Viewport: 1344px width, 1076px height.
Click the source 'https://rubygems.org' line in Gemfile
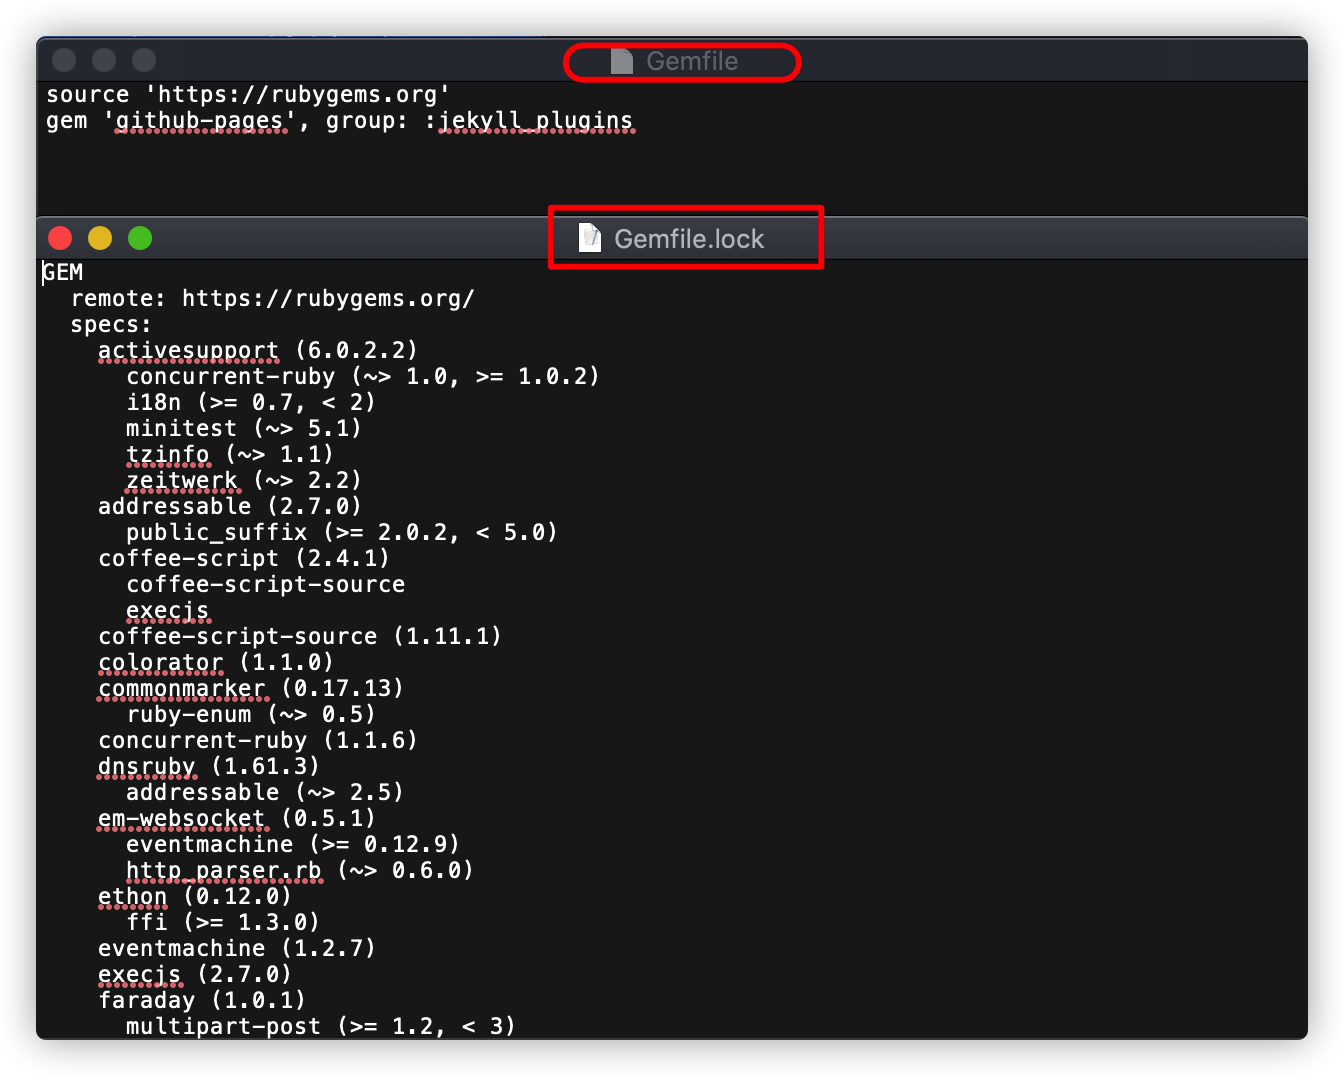(248, 95)
